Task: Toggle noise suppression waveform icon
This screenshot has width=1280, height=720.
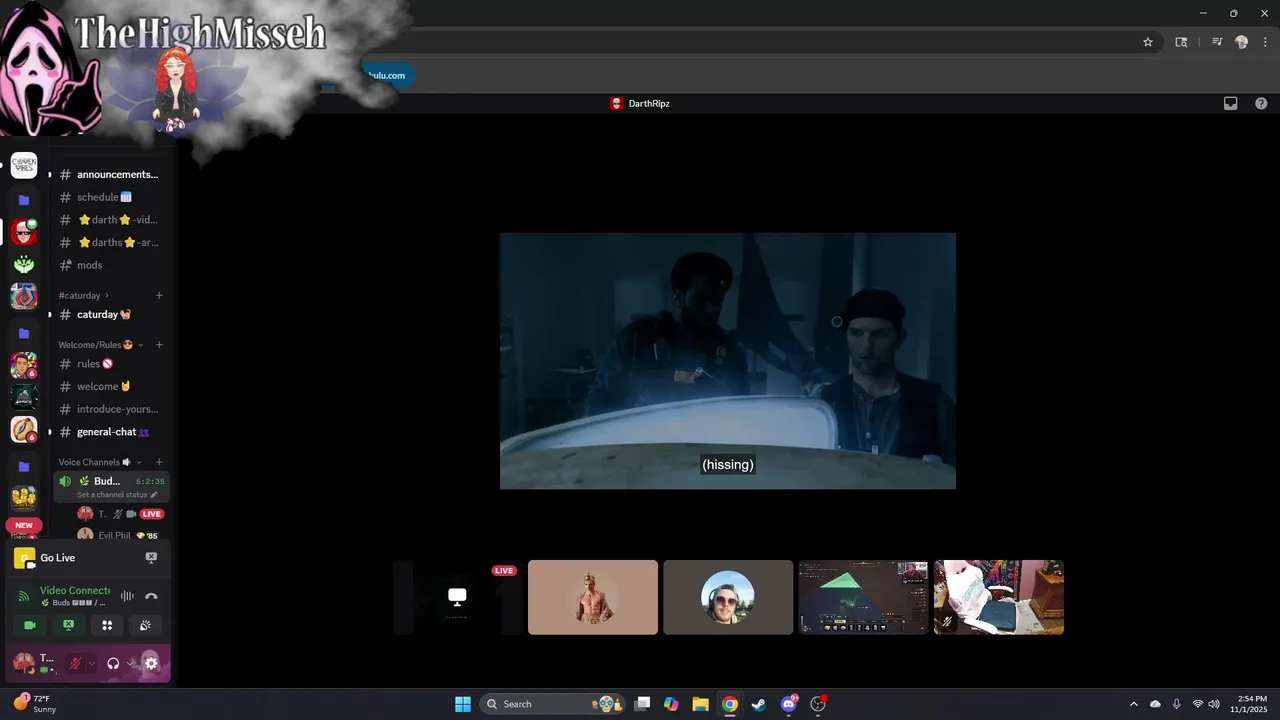Action: (127, 596)
